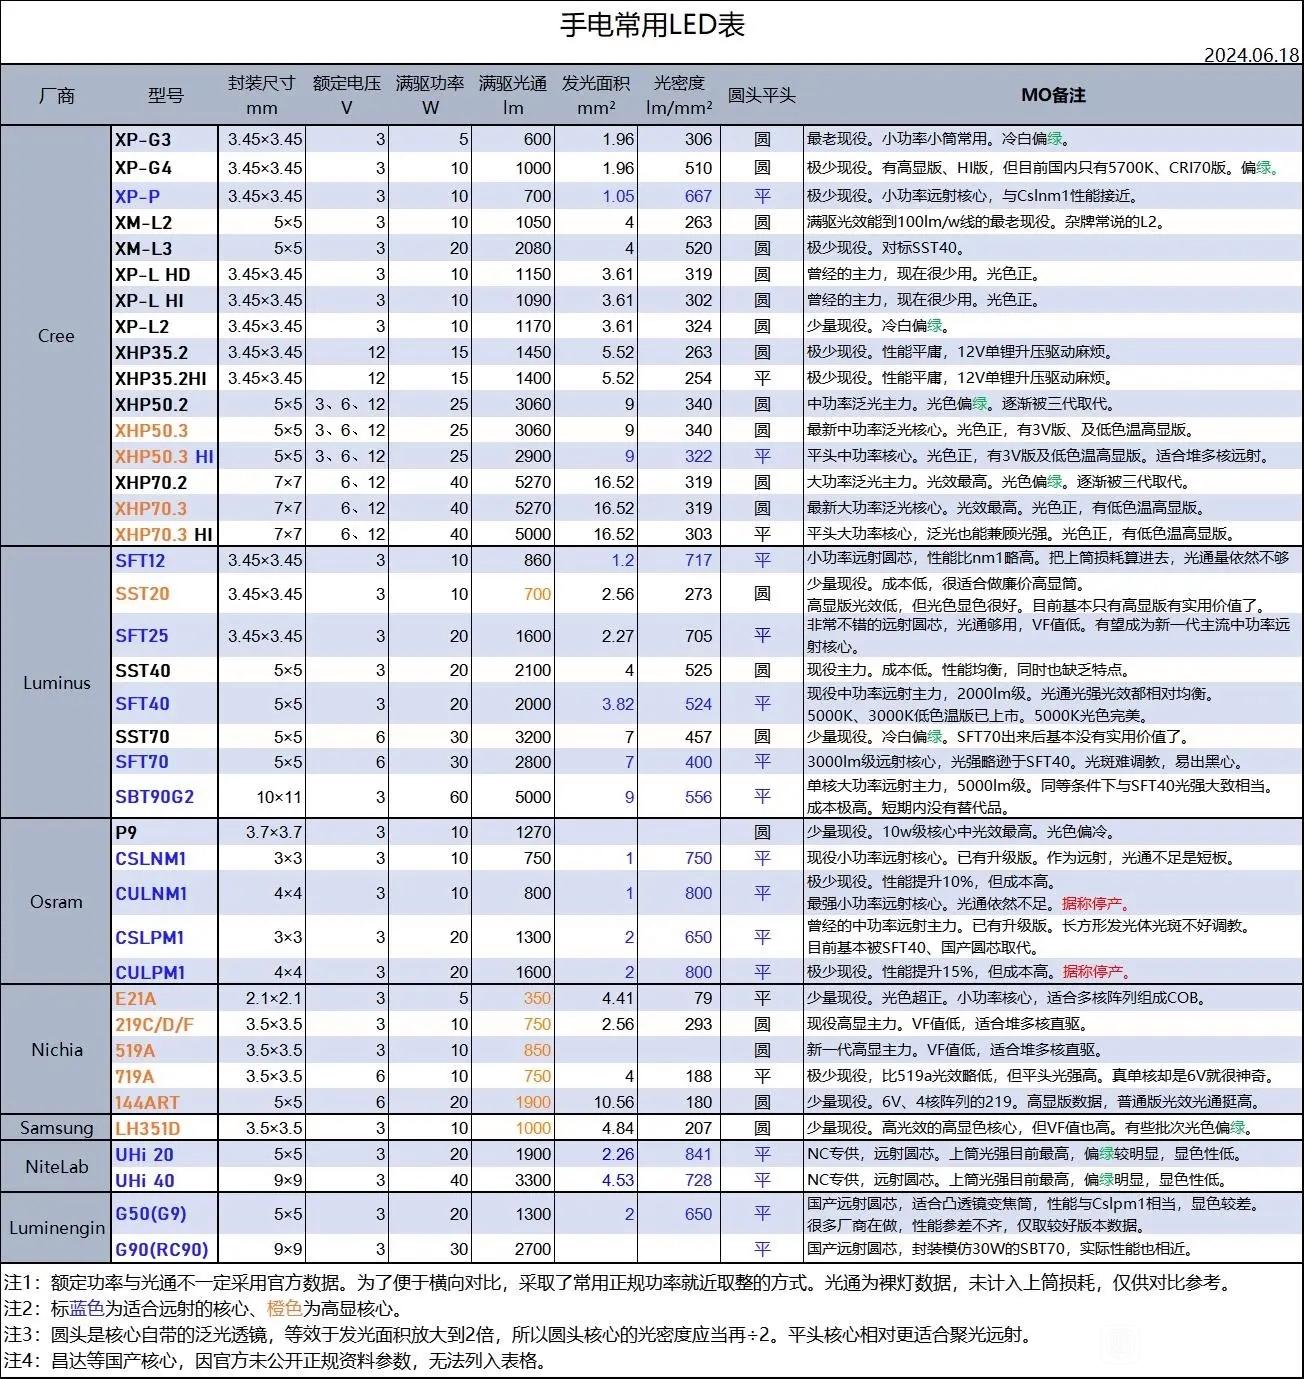The width and height of the screenshot is (1304, 1379).
Task: Click the Luminengin manufacturer cell
Action: (x=56, y=1227)
